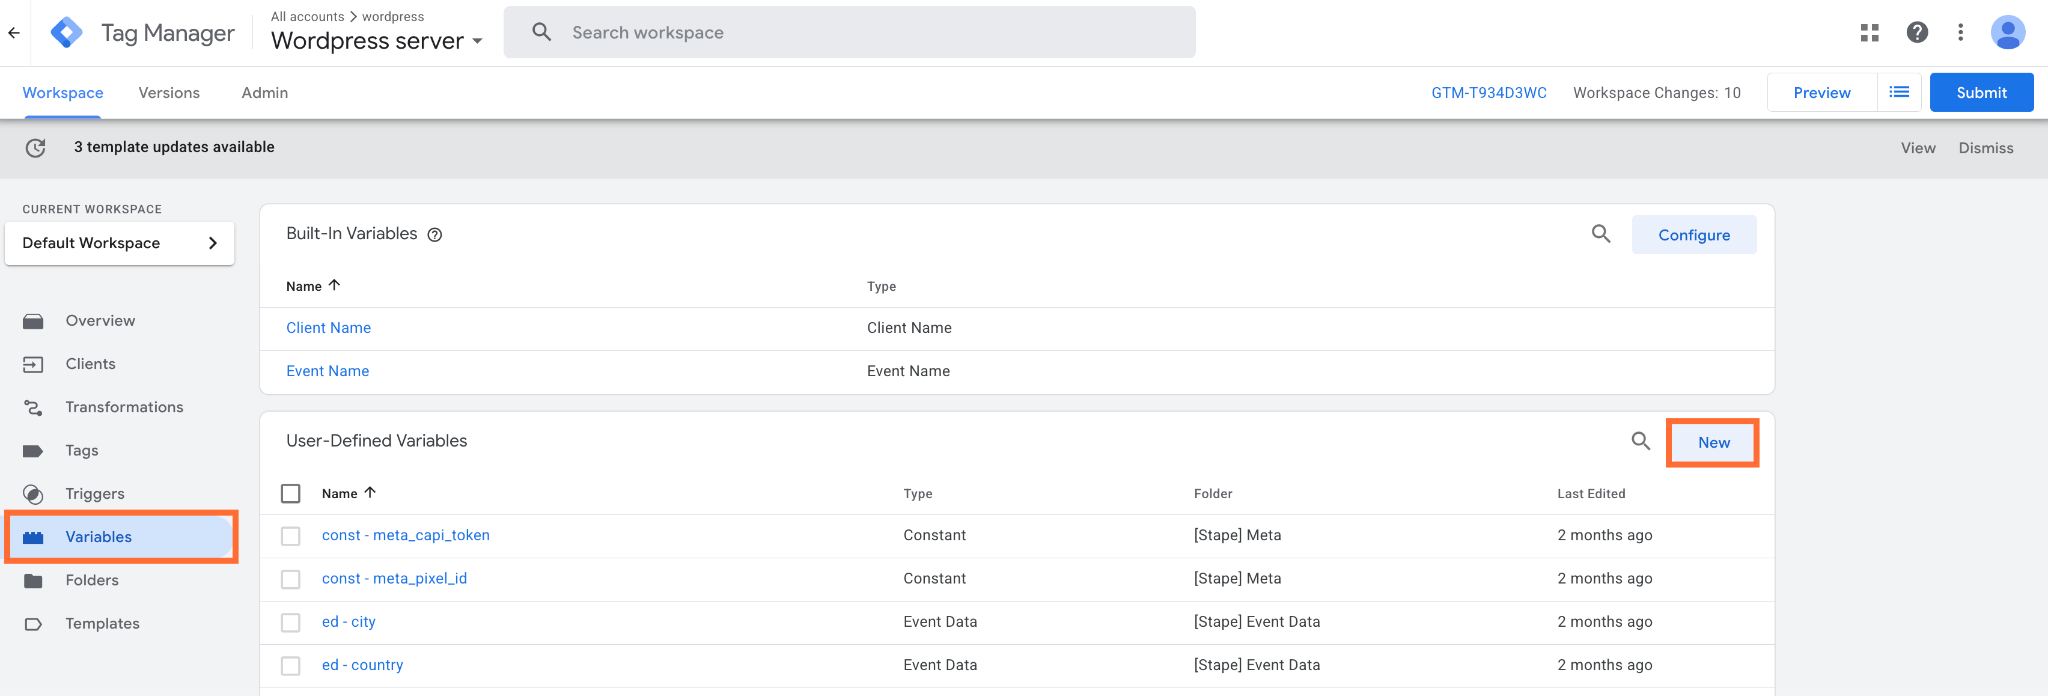Click the Preview button
The image size is (2048, 696).
point(1822,92)
